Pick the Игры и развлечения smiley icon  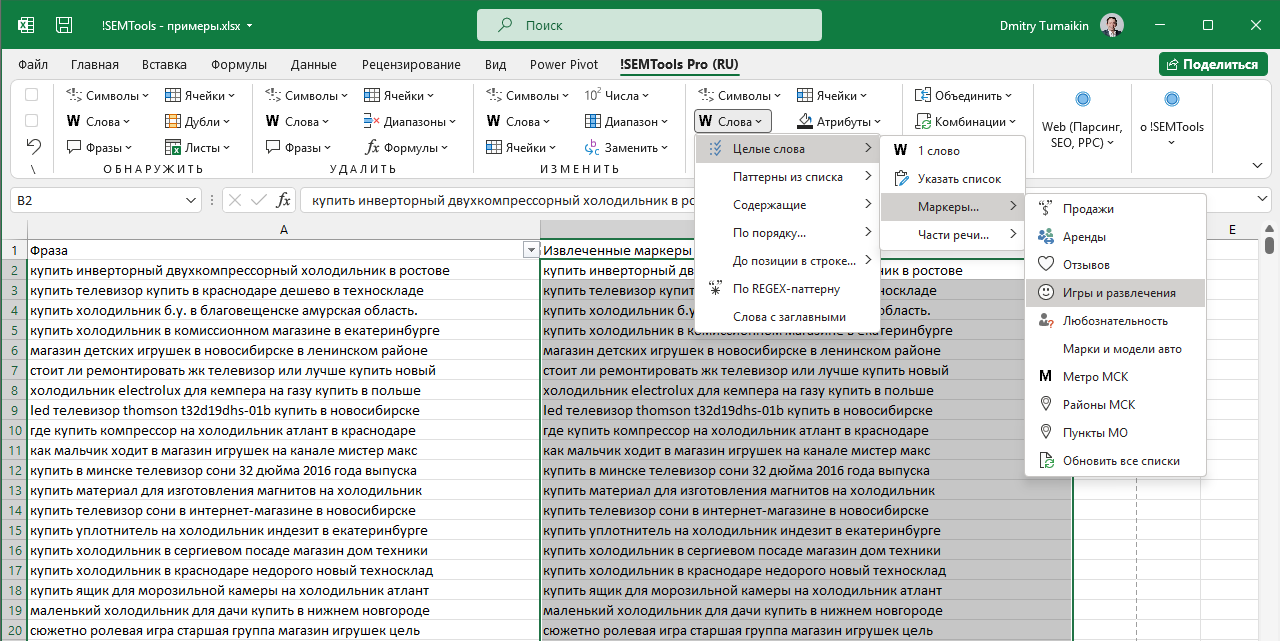1046,293
